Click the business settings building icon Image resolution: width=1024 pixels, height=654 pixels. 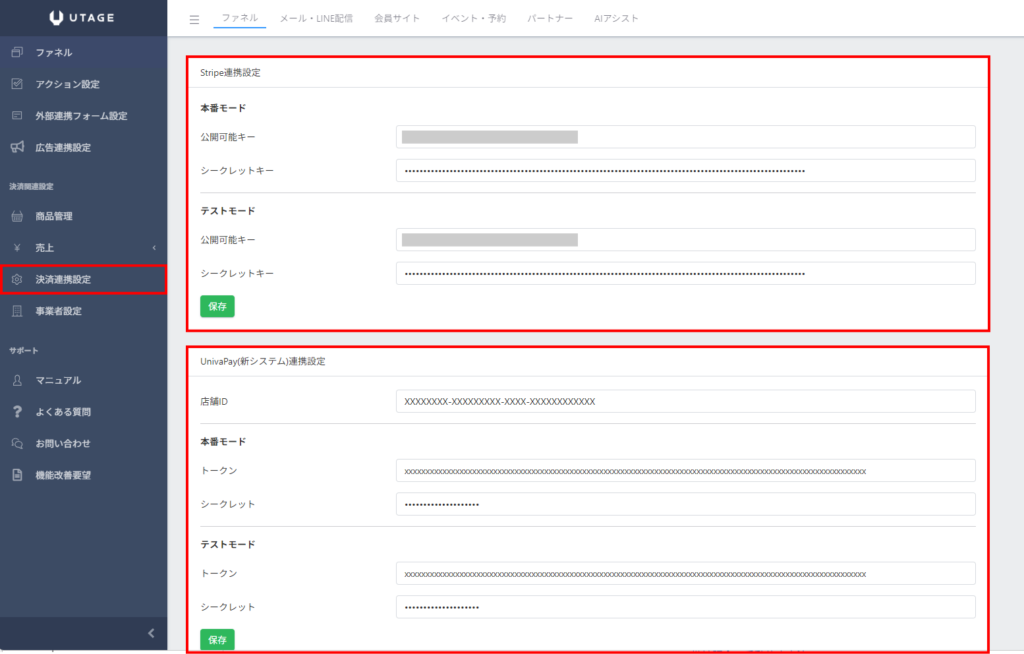click(17, 311)
